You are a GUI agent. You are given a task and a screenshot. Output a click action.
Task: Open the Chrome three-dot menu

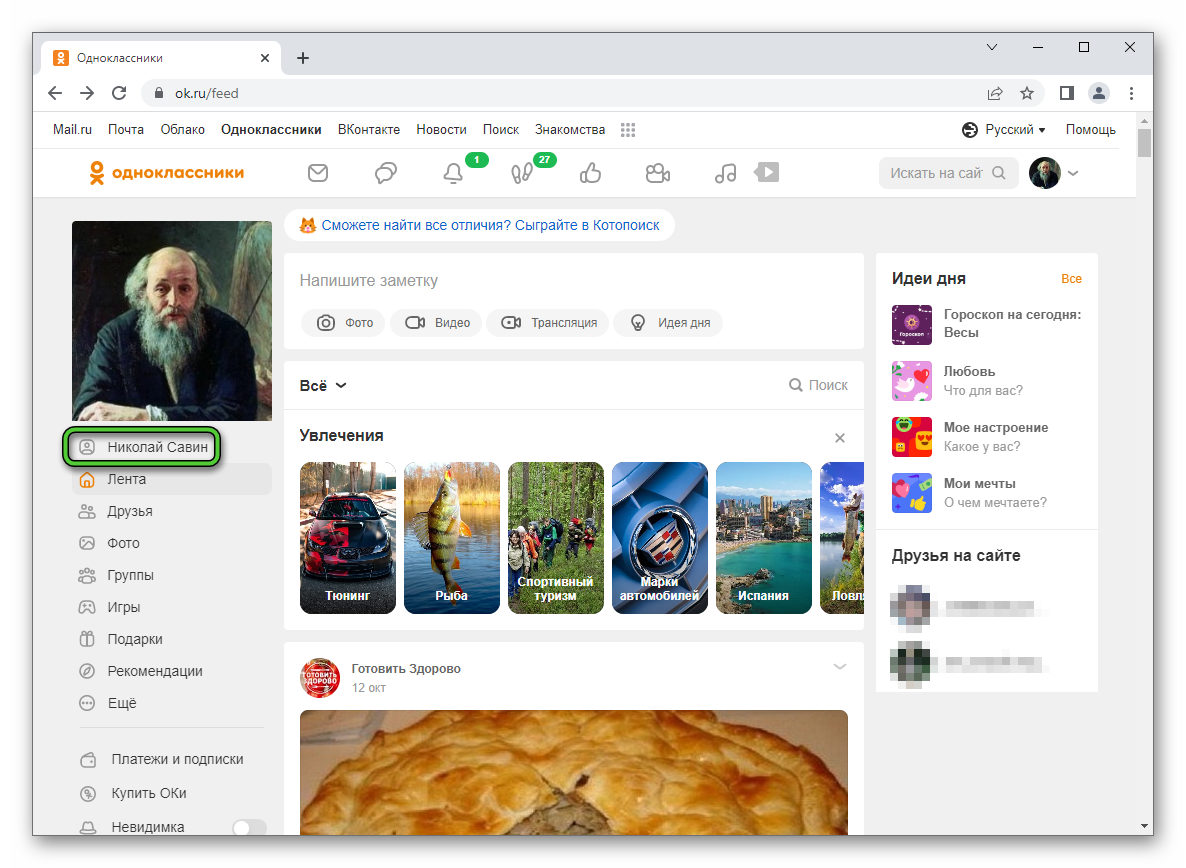[x=1132, y=93]
